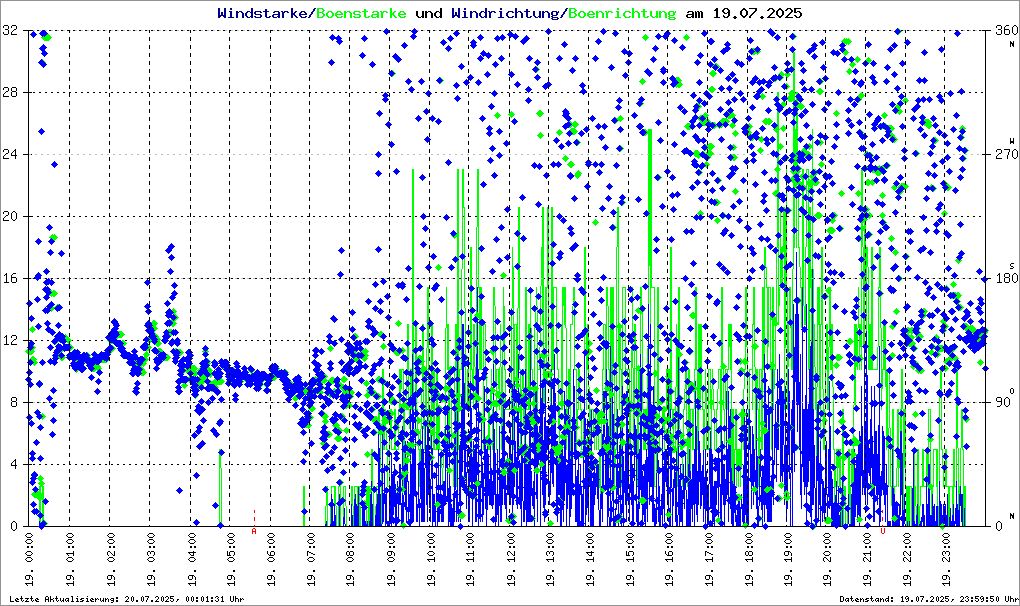Click the '19. 11:00' time axis label
1020x606 pixels.
pos(470,559)
